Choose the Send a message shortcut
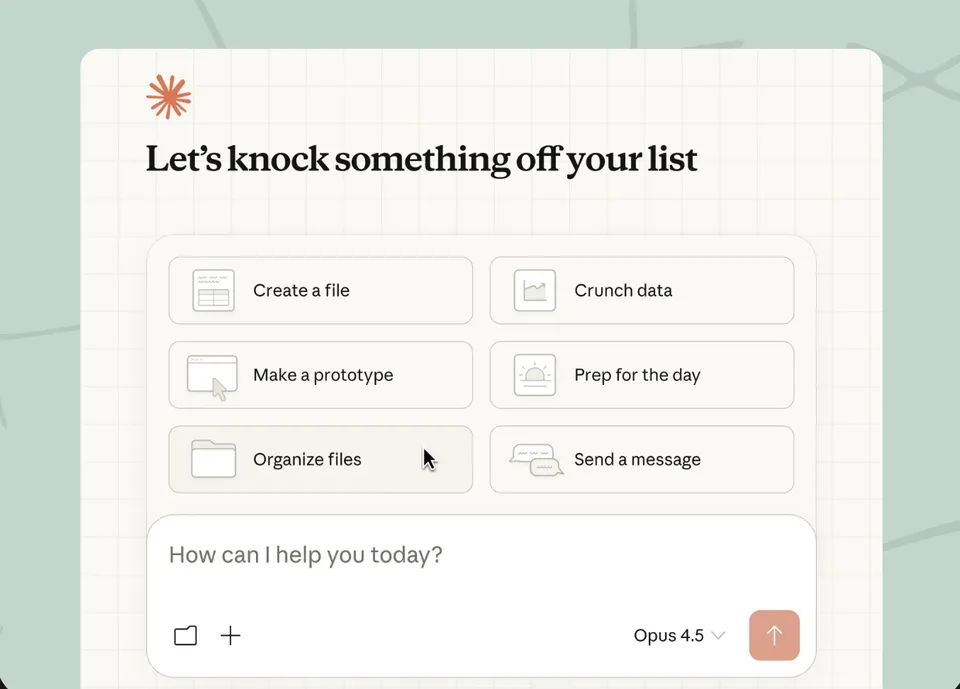960x689 pixels. pos(641,460)
